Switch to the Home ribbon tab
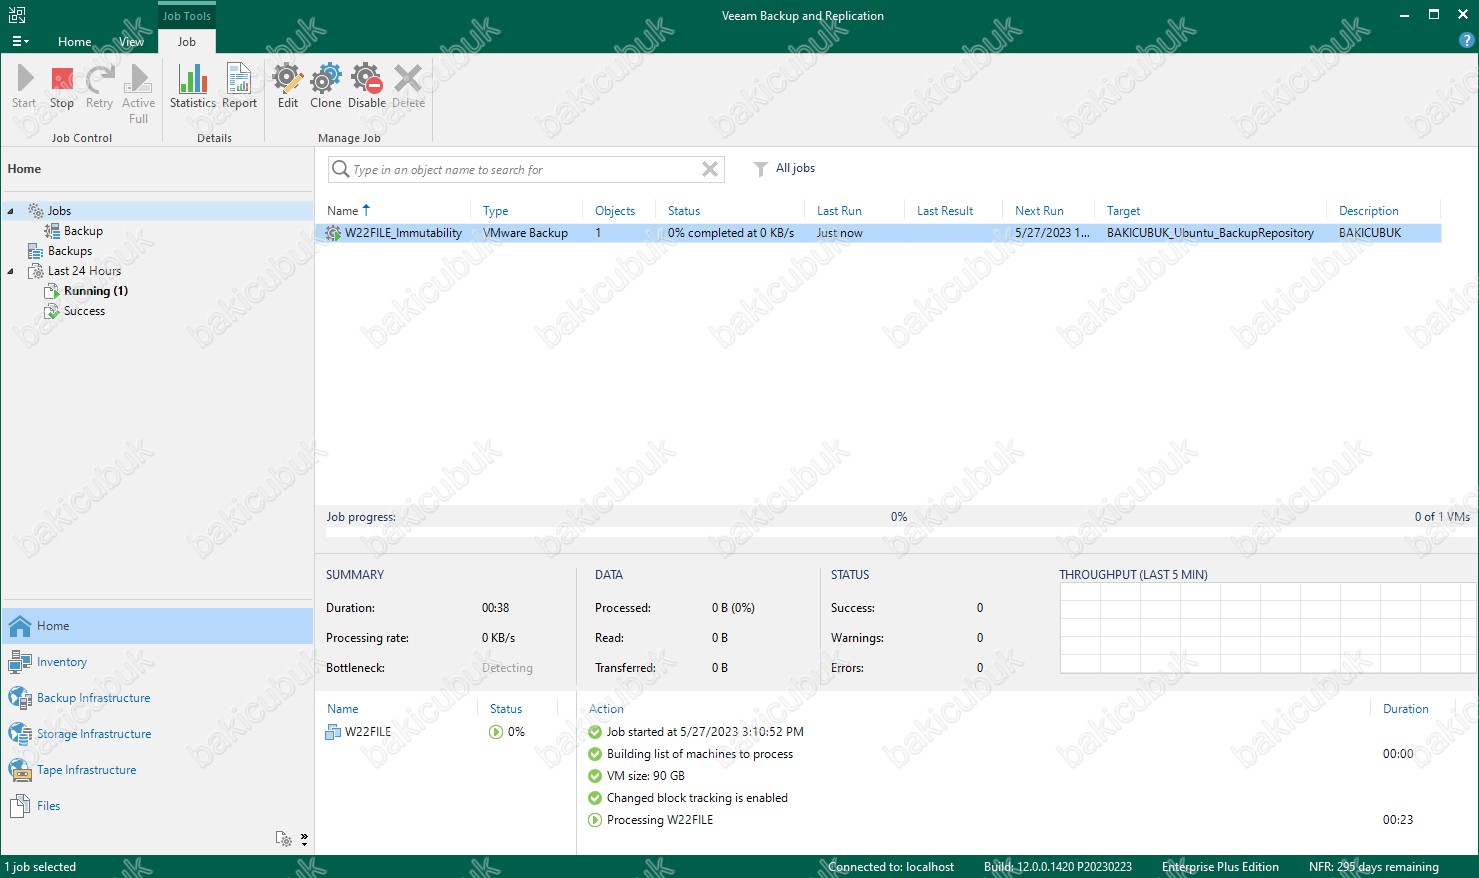 [74, 42]
